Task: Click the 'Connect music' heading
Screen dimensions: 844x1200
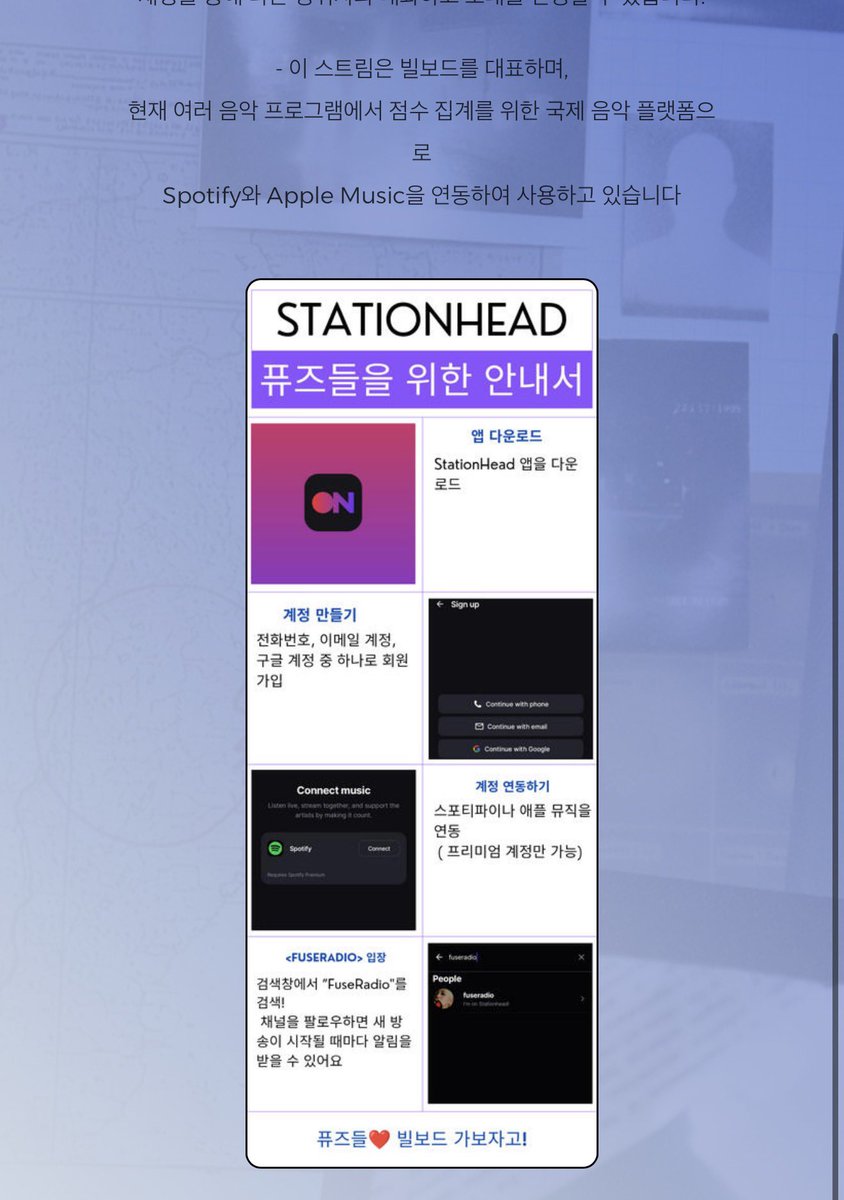Action: click(333, 790)
